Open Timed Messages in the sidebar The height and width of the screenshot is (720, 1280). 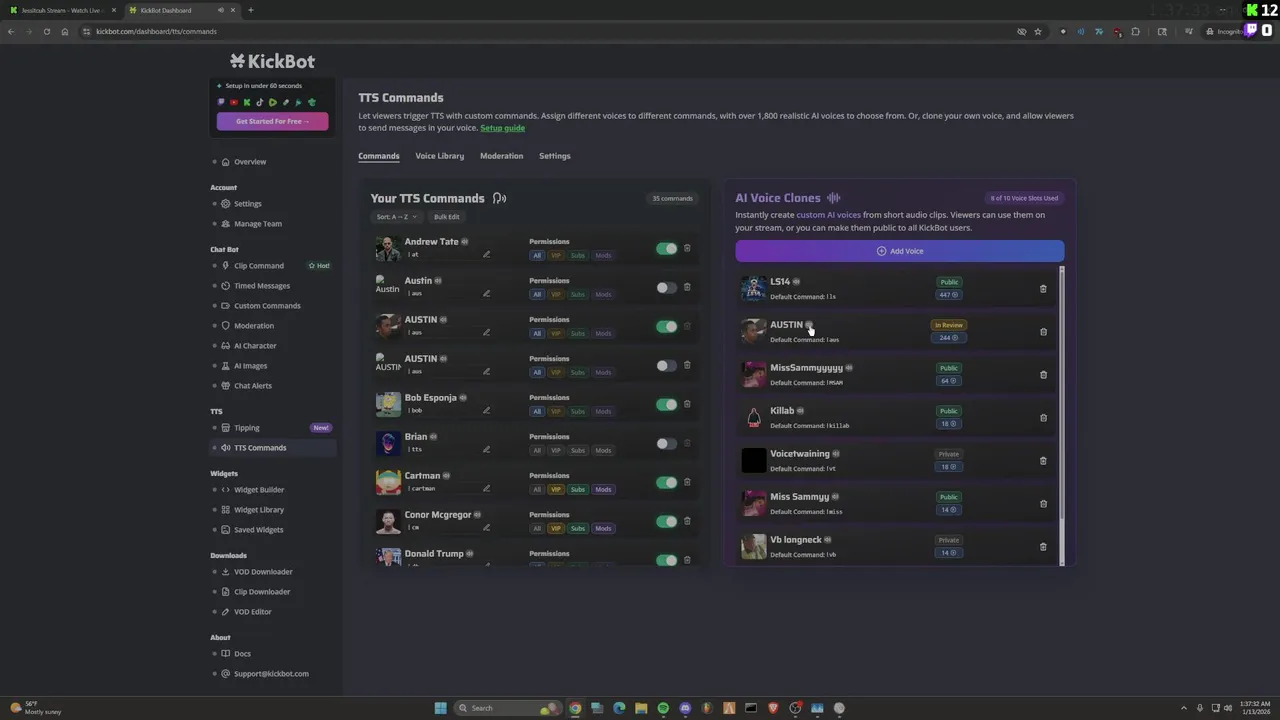click(x=262, y=286)
